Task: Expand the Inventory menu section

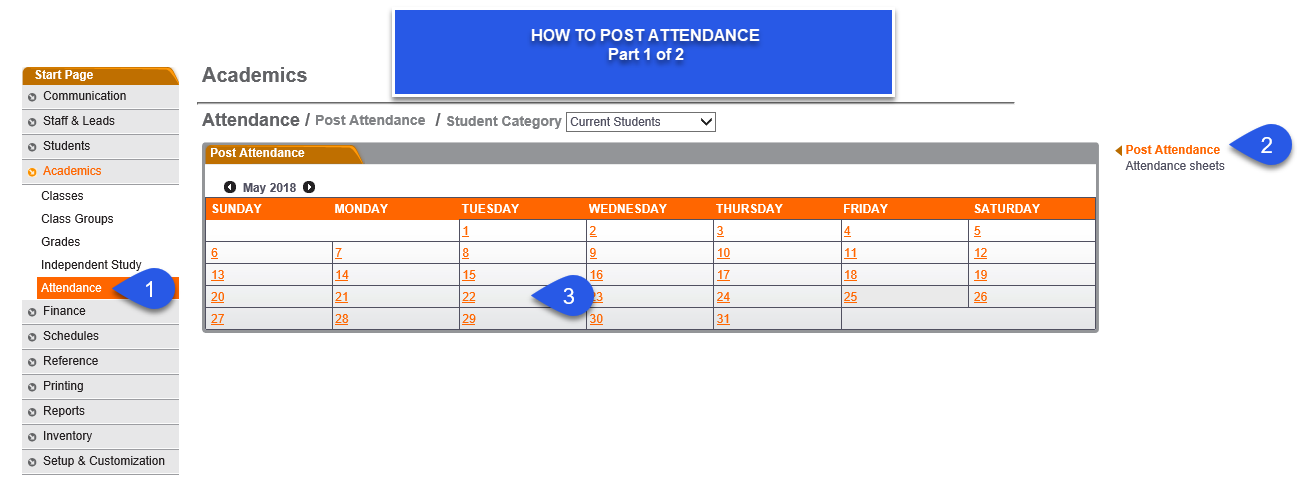Action: click(100, 436)
